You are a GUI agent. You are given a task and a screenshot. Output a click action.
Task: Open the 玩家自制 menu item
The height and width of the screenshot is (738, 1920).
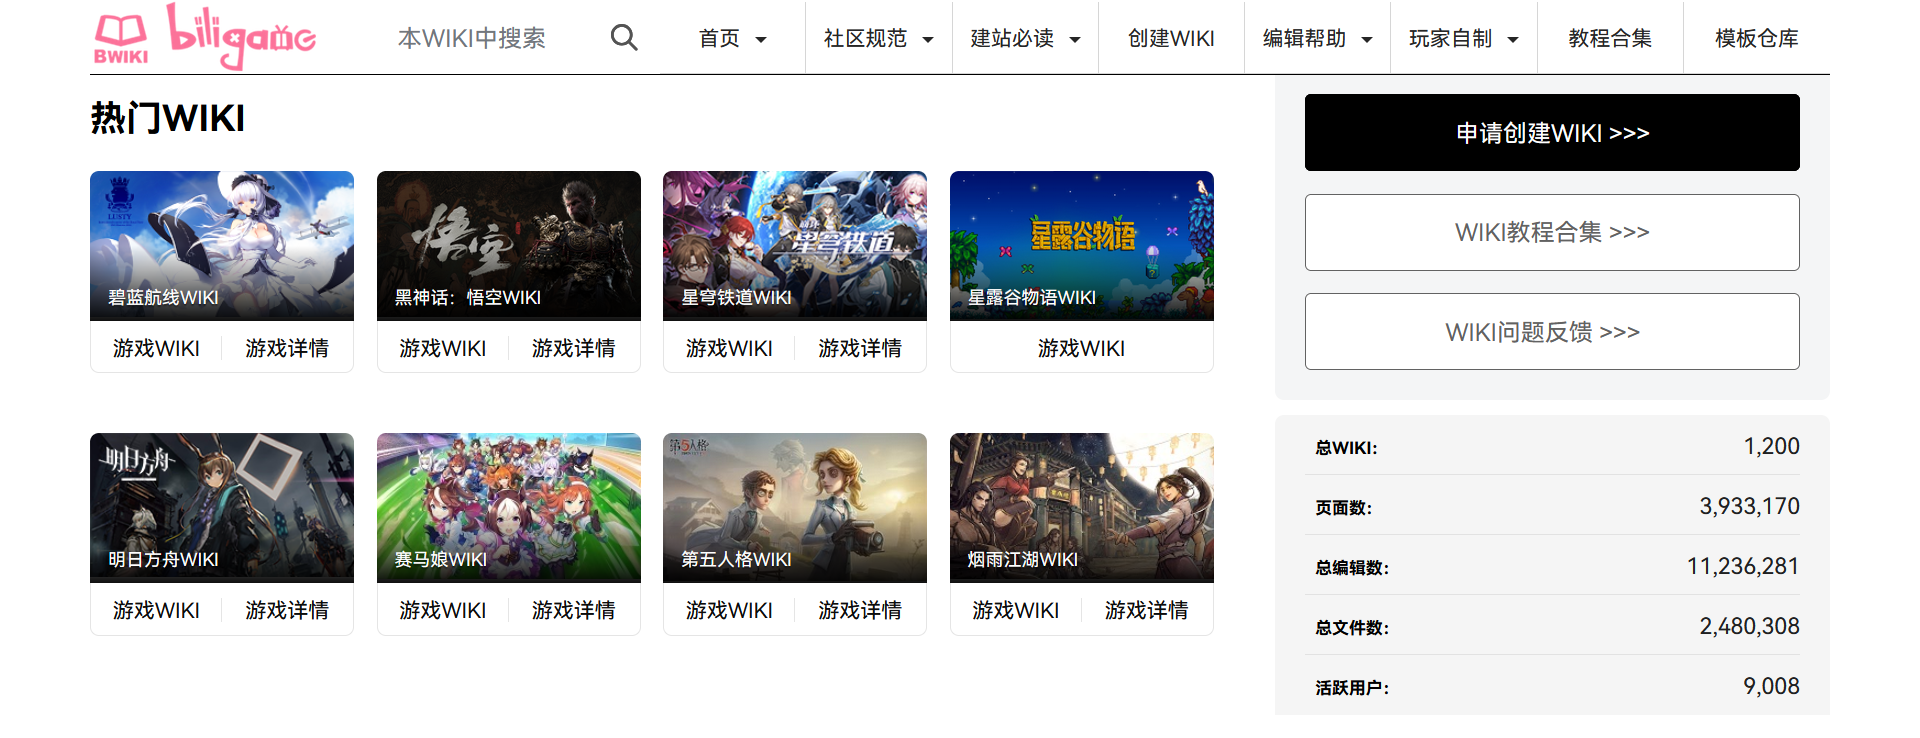[1450, 38]
